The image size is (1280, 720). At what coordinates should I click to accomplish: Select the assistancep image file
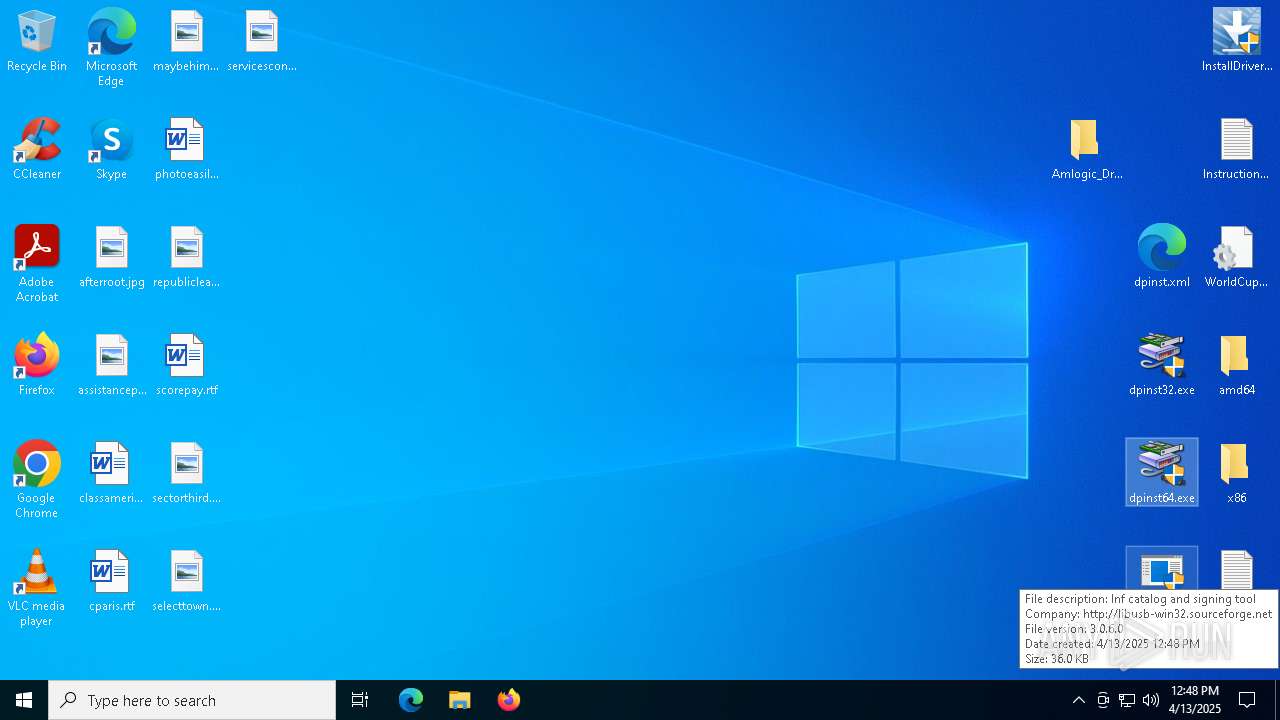[111, 366]
